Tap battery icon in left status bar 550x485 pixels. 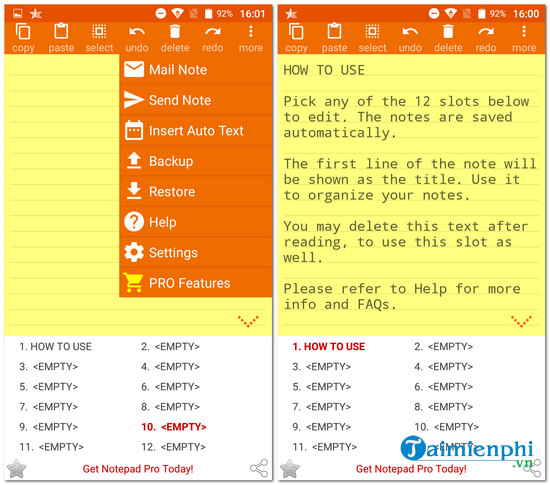coord(208,14)
